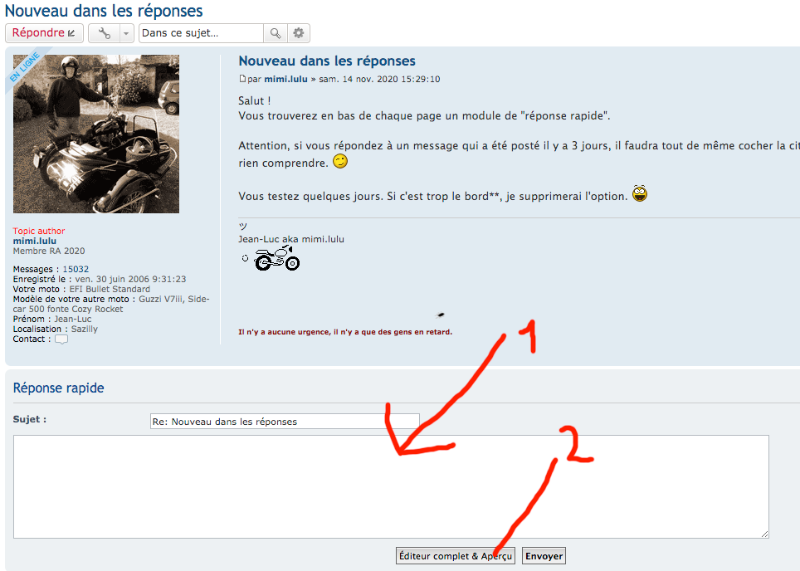
Task: Click the Contact speech bubble icon
Action: tap(61, 339)
